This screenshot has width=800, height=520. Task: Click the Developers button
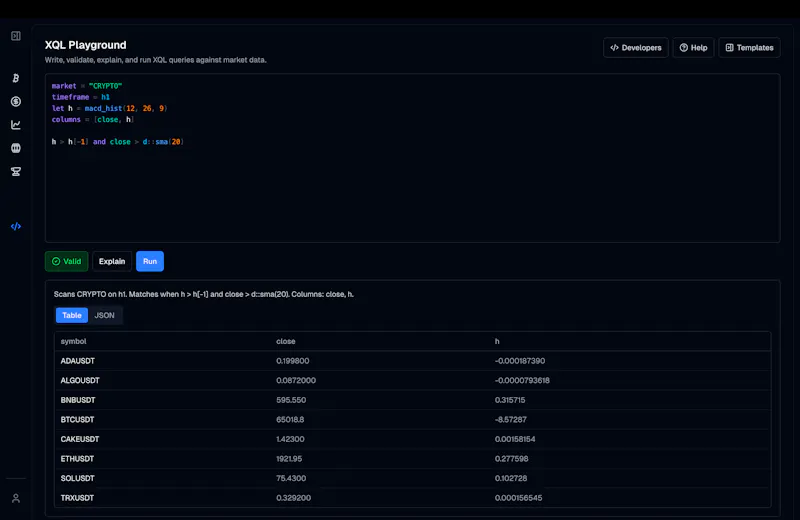coord(636,47)
